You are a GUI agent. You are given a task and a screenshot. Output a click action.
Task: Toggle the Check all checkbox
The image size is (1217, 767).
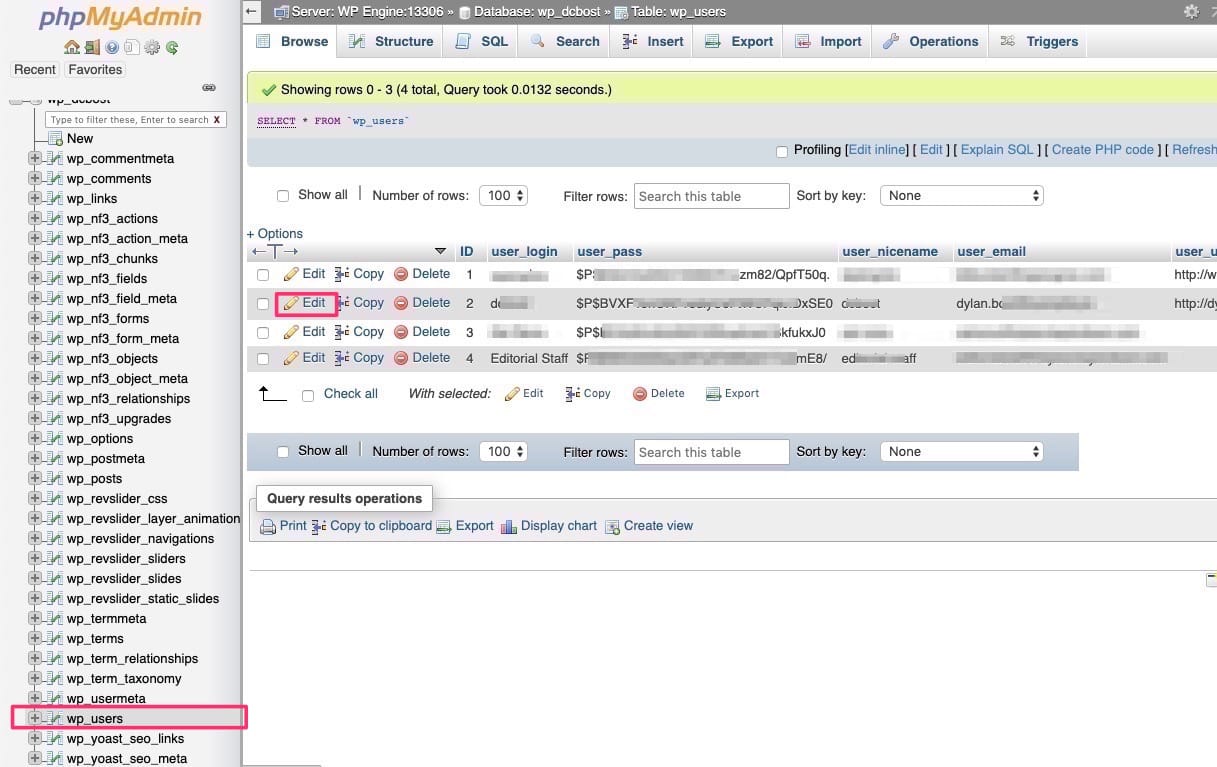(308, 395)
